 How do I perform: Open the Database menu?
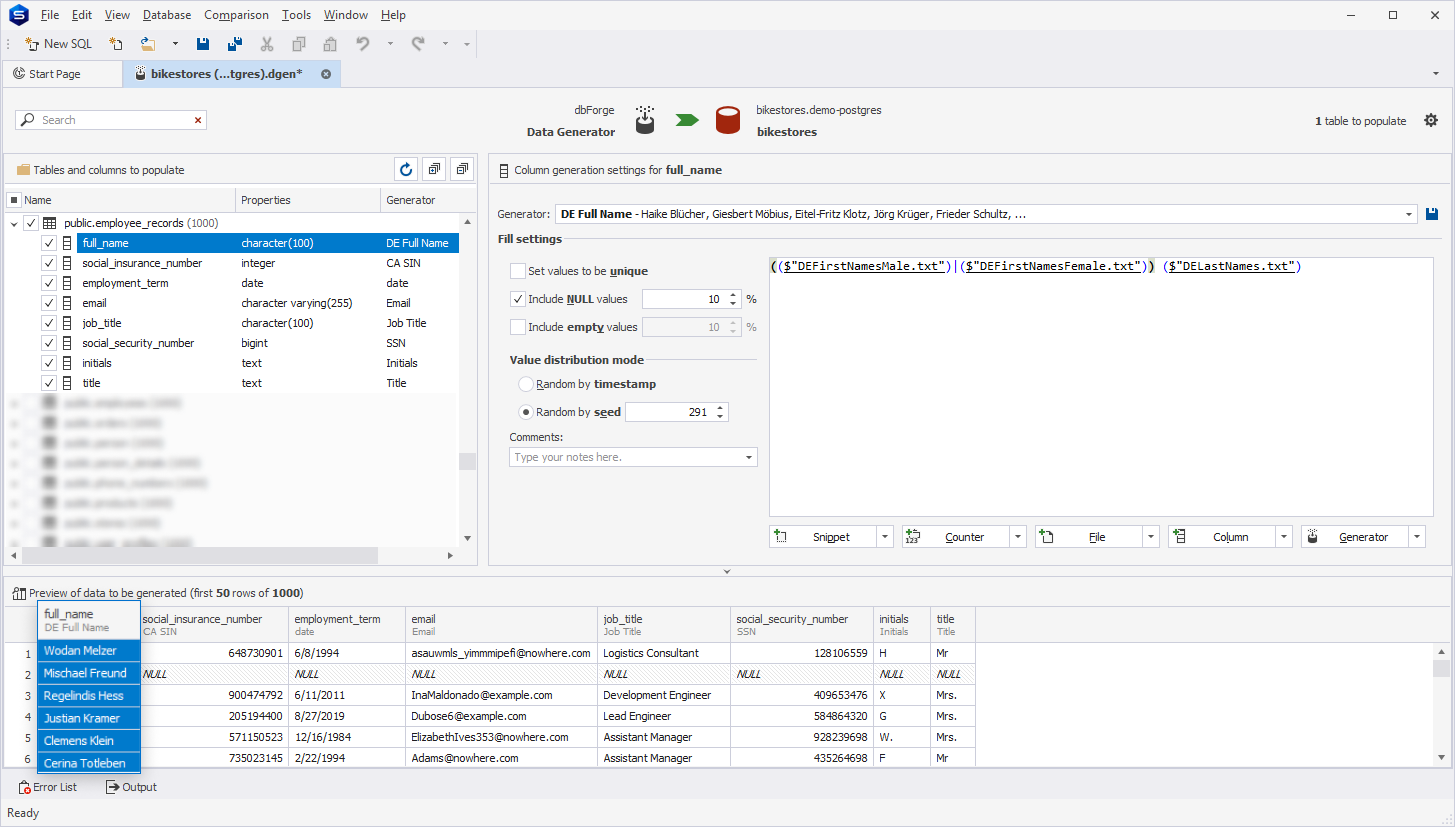tap(167, 15)
